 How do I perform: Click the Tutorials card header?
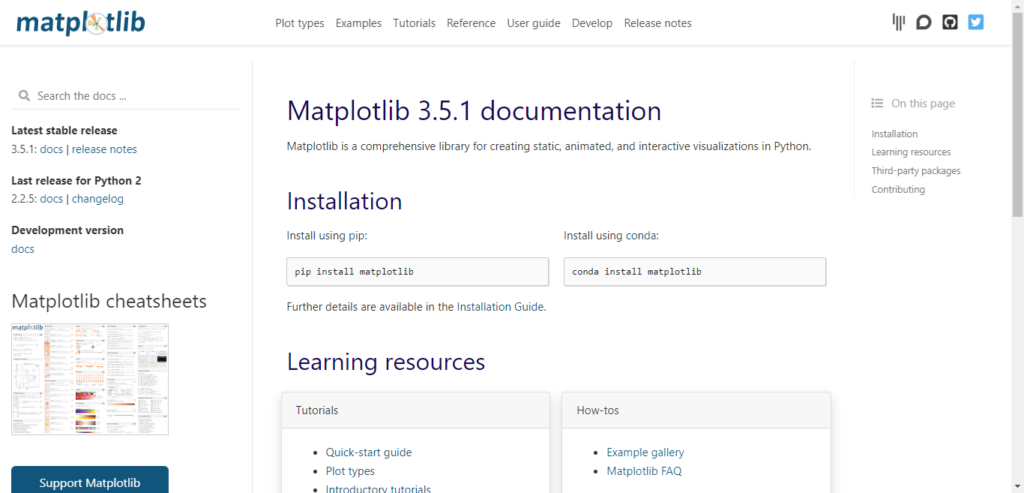tap(415, 410)
